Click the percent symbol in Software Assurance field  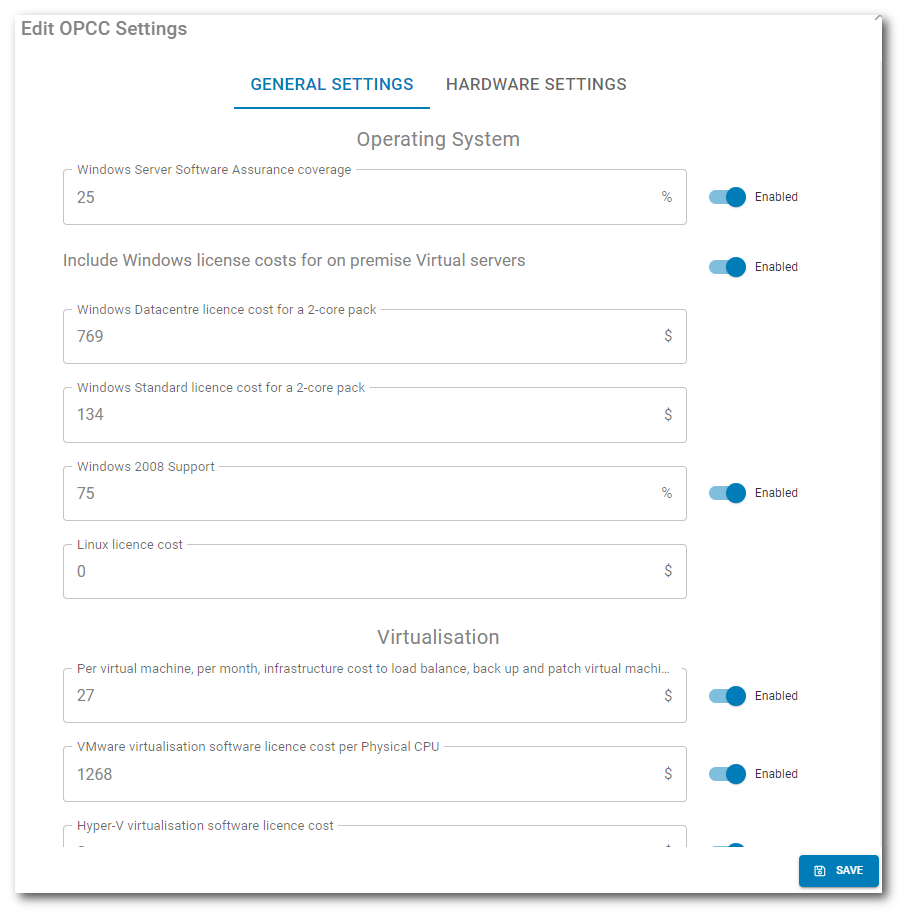667,197
